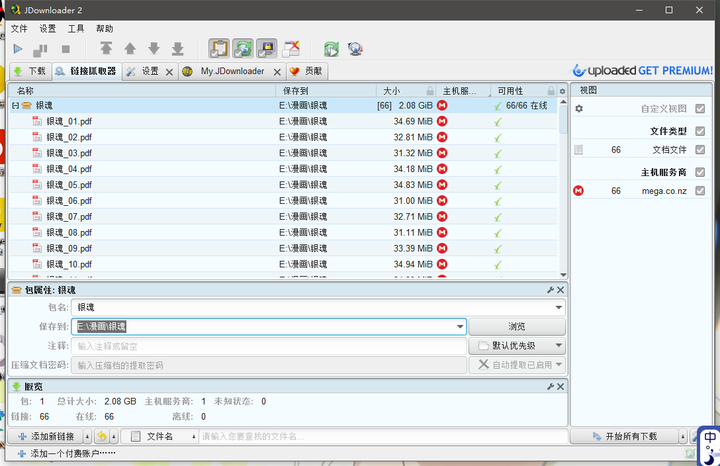
Task: Open the 默认优先级 priority dropdown
Action: 558,346
